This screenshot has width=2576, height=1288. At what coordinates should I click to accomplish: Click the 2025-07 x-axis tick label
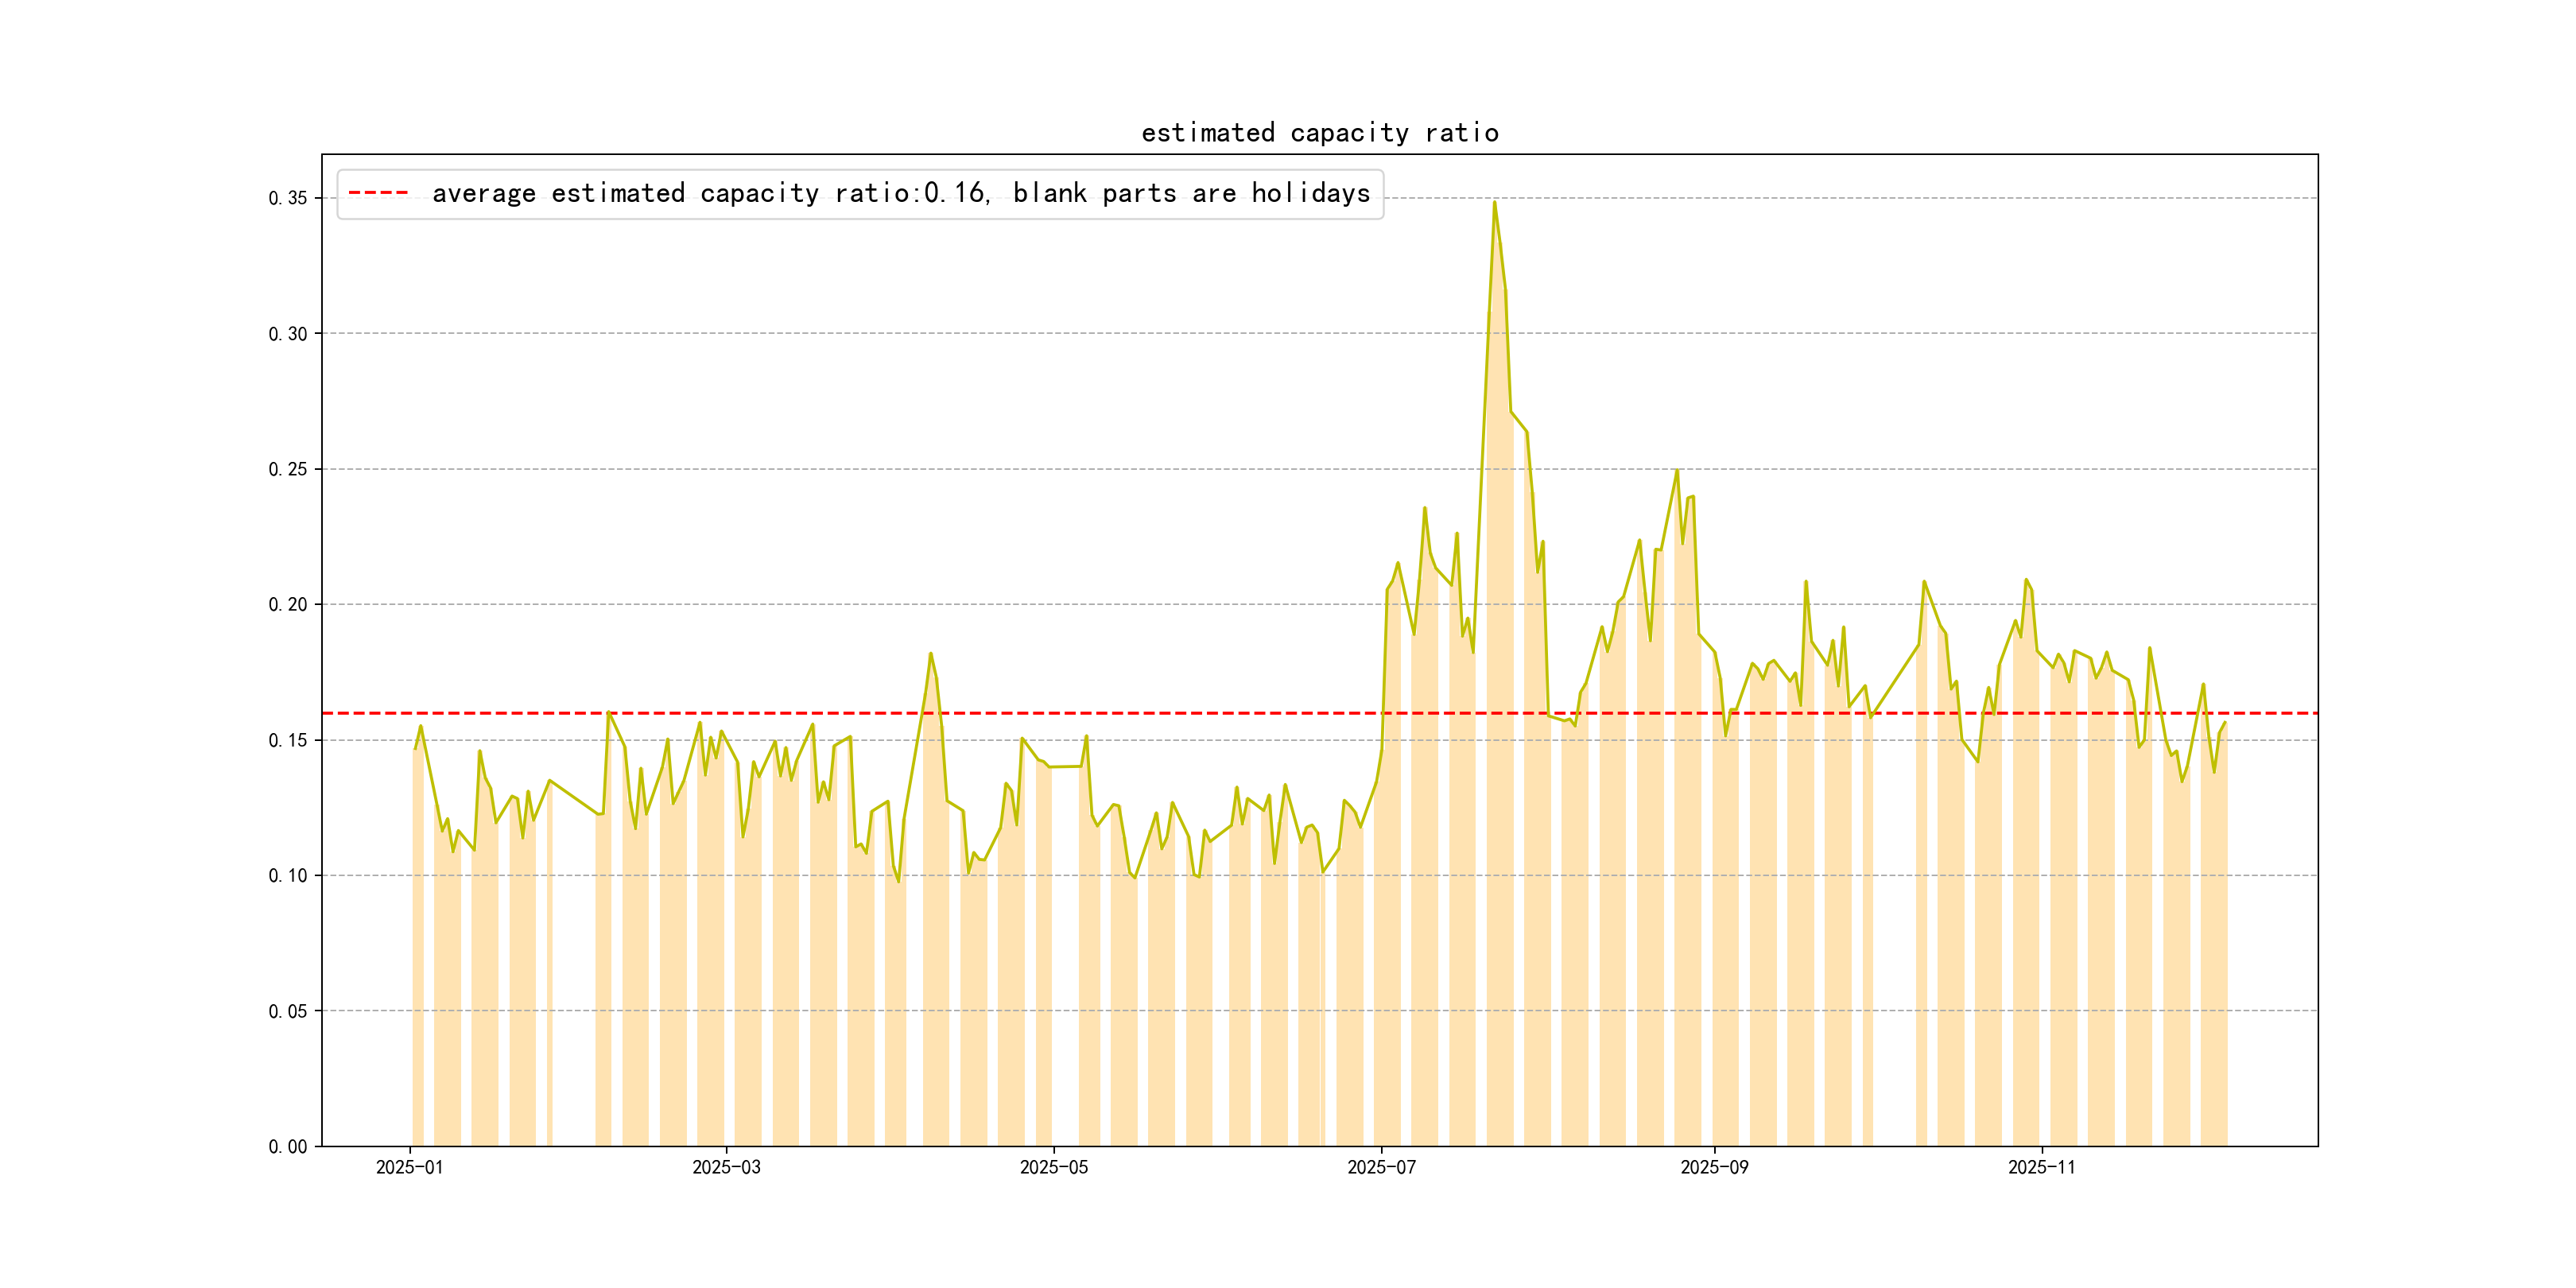(x=1381, y=1167)
